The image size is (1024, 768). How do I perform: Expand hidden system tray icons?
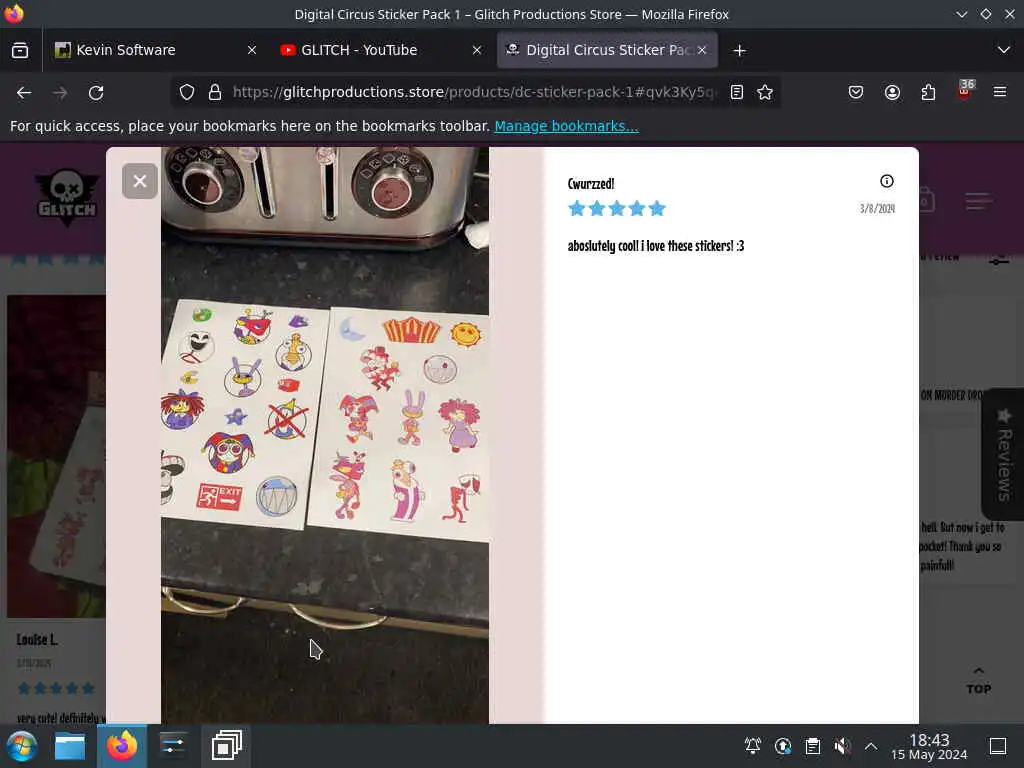(871, 746)
